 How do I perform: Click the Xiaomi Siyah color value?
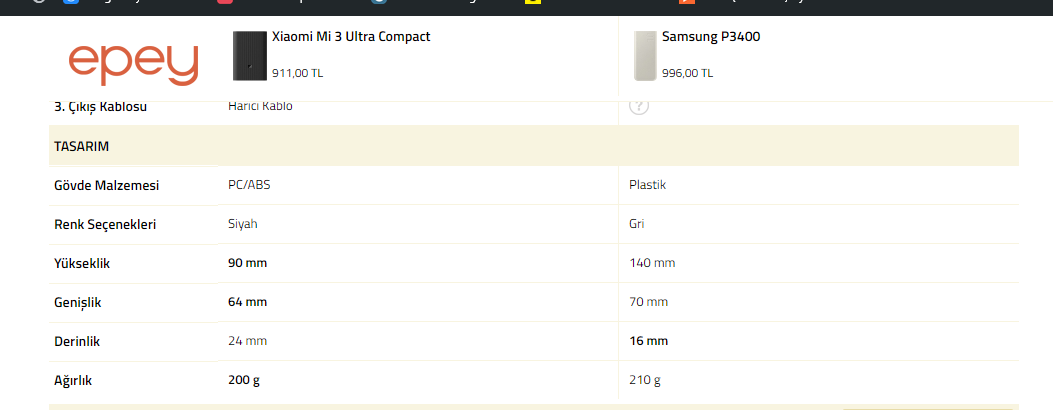coord(243,224)
